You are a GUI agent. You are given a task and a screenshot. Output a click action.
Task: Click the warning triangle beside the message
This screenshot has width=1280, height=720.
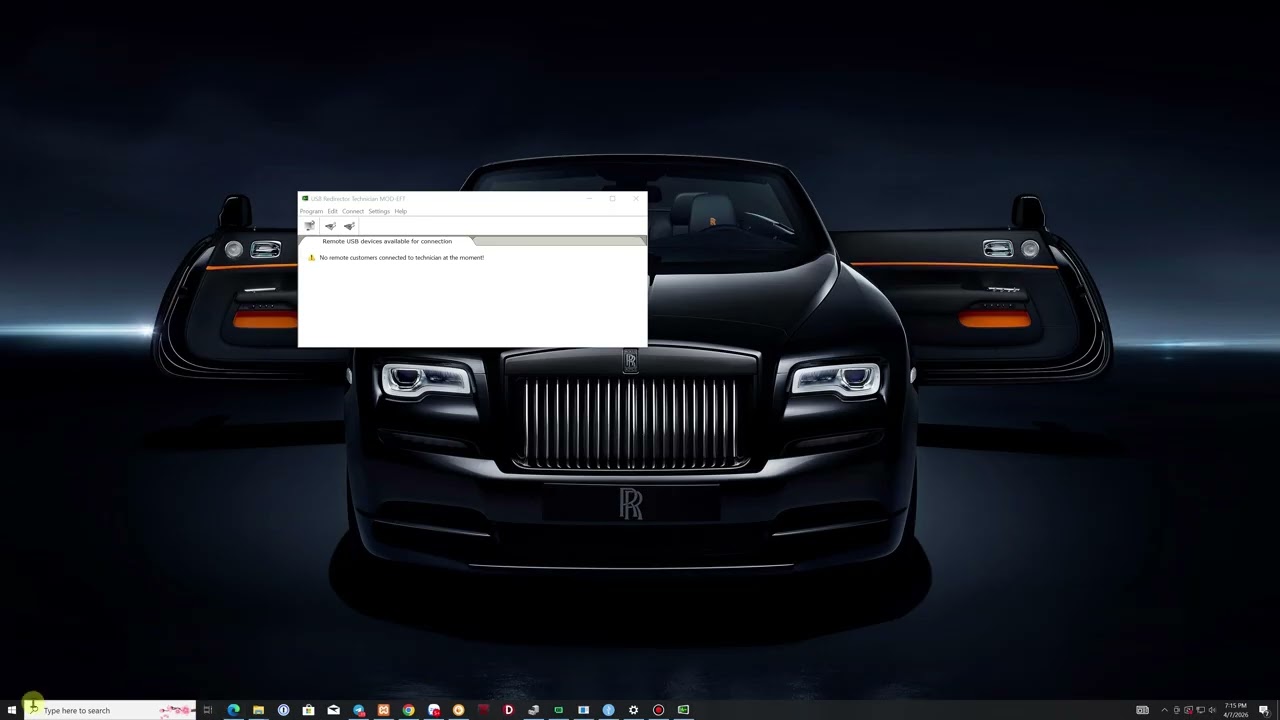311,257
